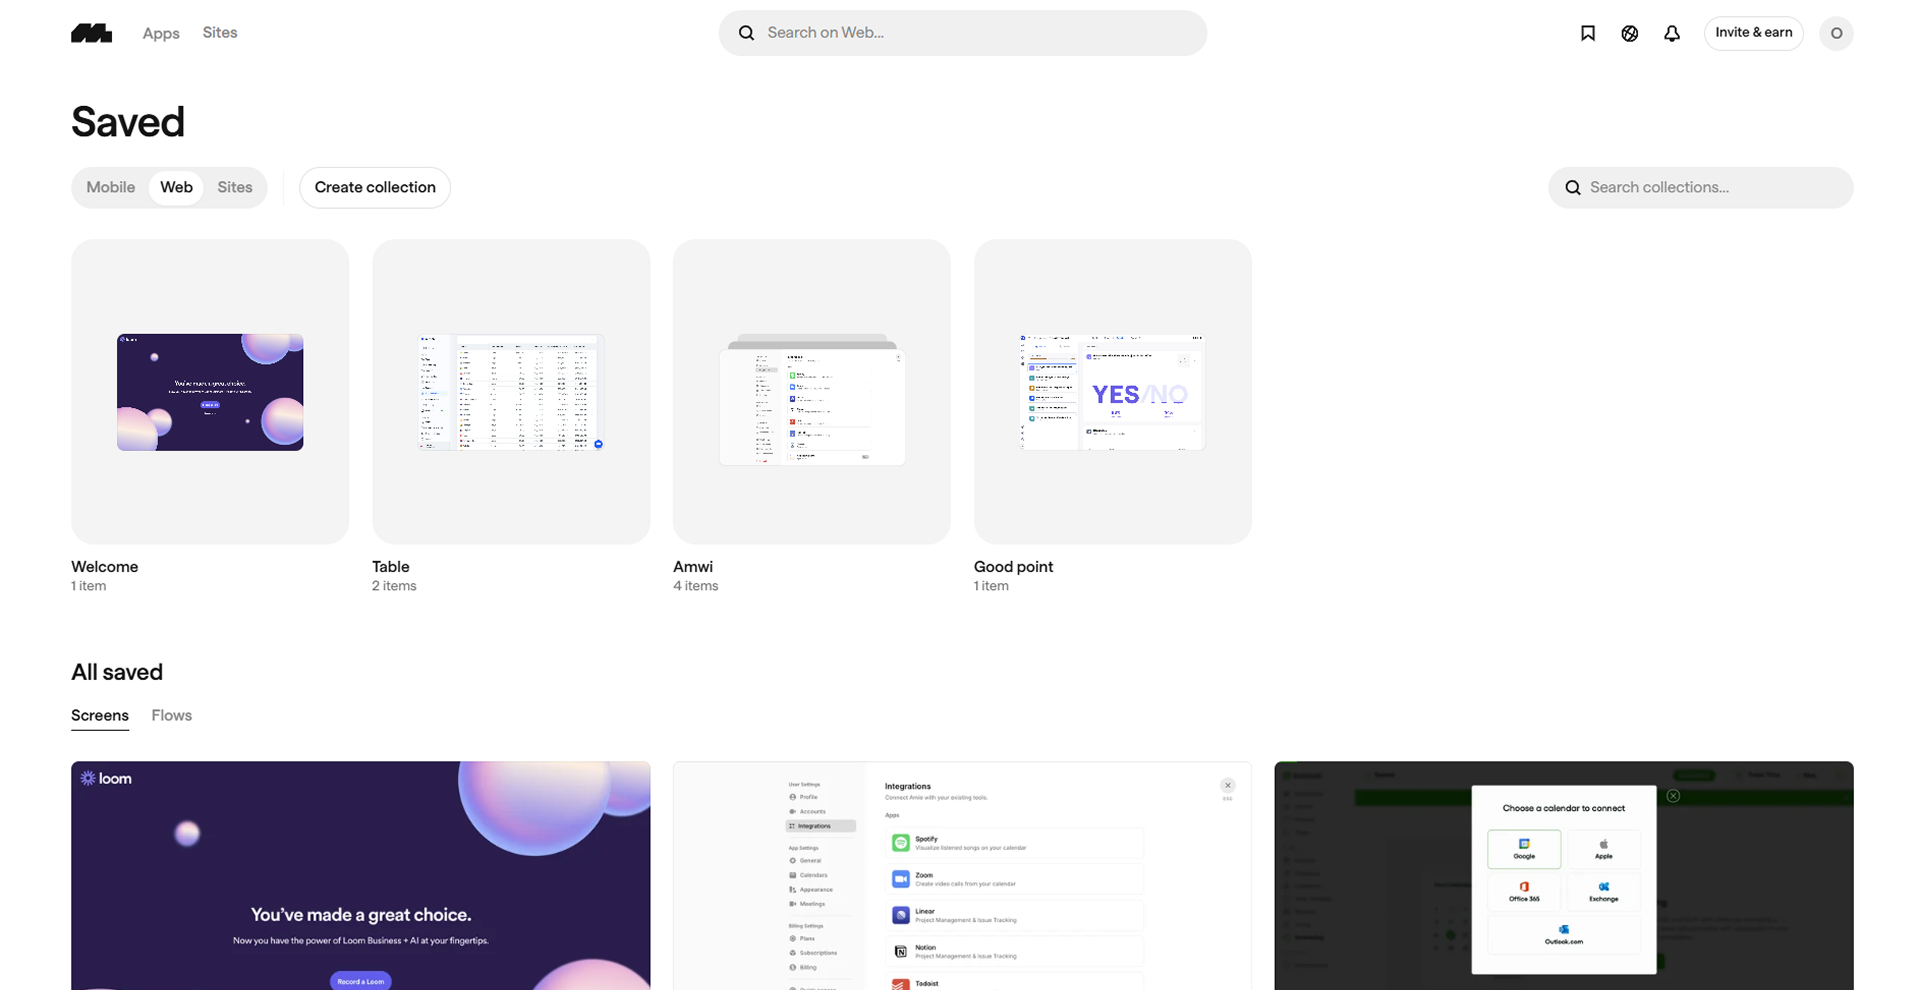The image size is (1920, 990).
Task: Click the Invite & earn button
Action: [1754, 33]
